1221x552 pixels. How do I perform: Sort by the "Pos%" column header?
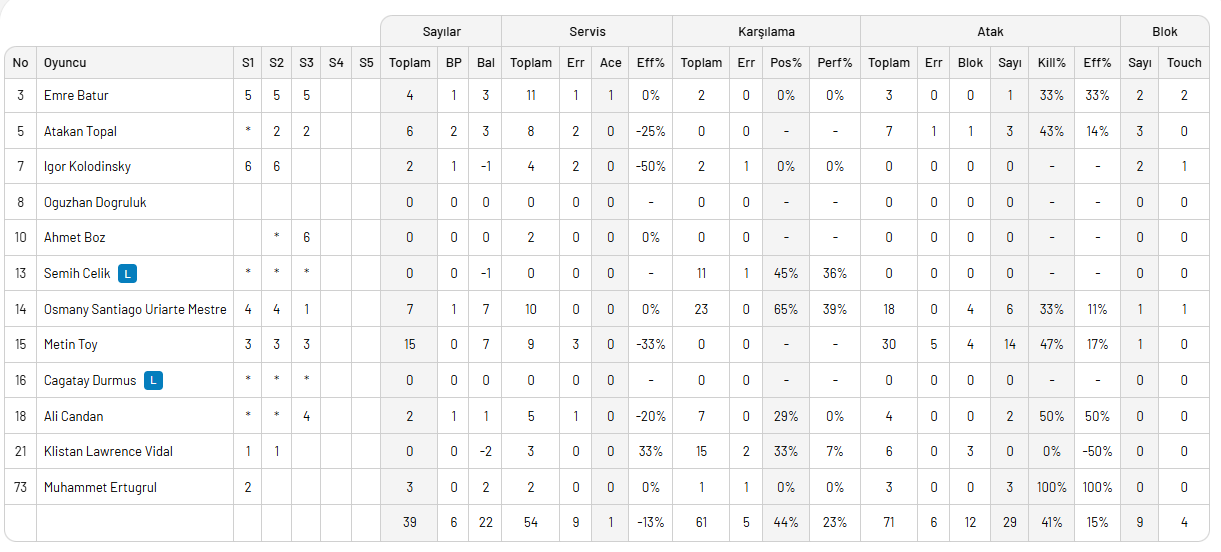[786, 62]
